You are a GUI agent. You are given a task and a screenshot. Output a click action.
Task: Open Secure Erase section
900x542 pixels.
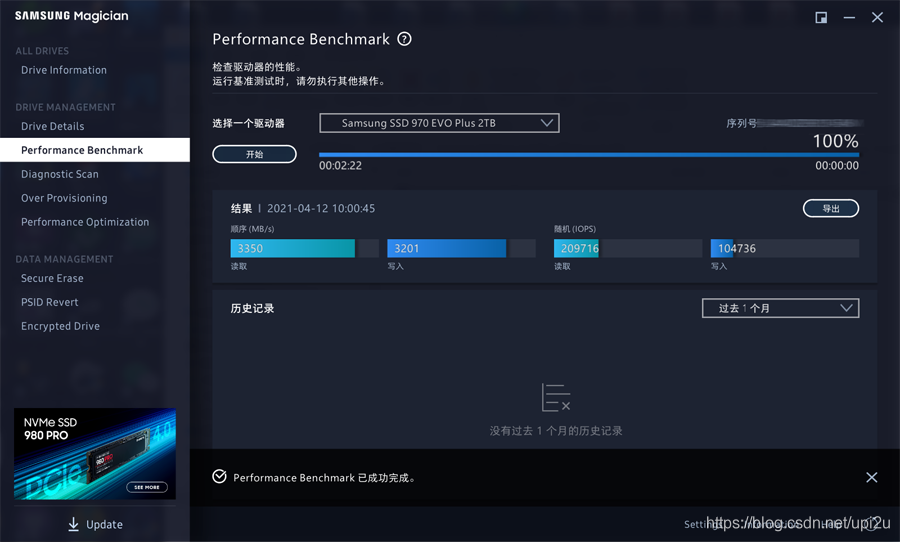pyautogui.click(x=52, y=278)
